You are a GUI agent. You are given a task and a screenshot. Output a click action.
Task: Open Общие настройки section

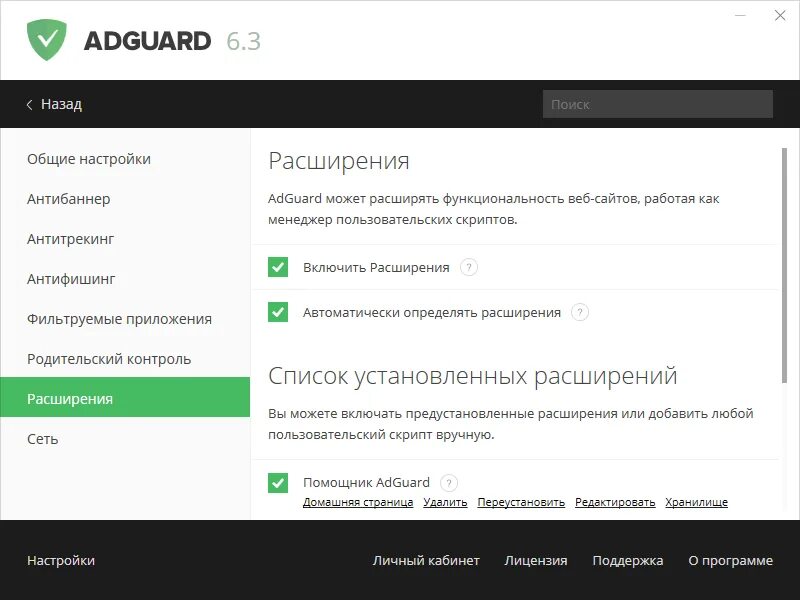coord(125,159)
